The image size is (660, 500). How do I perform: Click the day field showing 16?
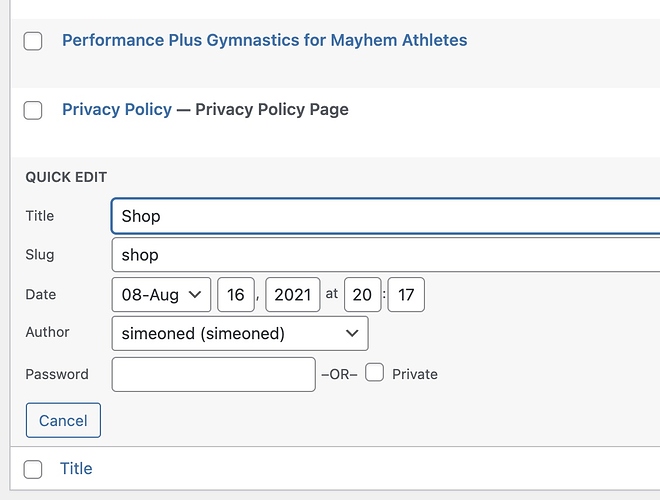(x=236, y=295)
